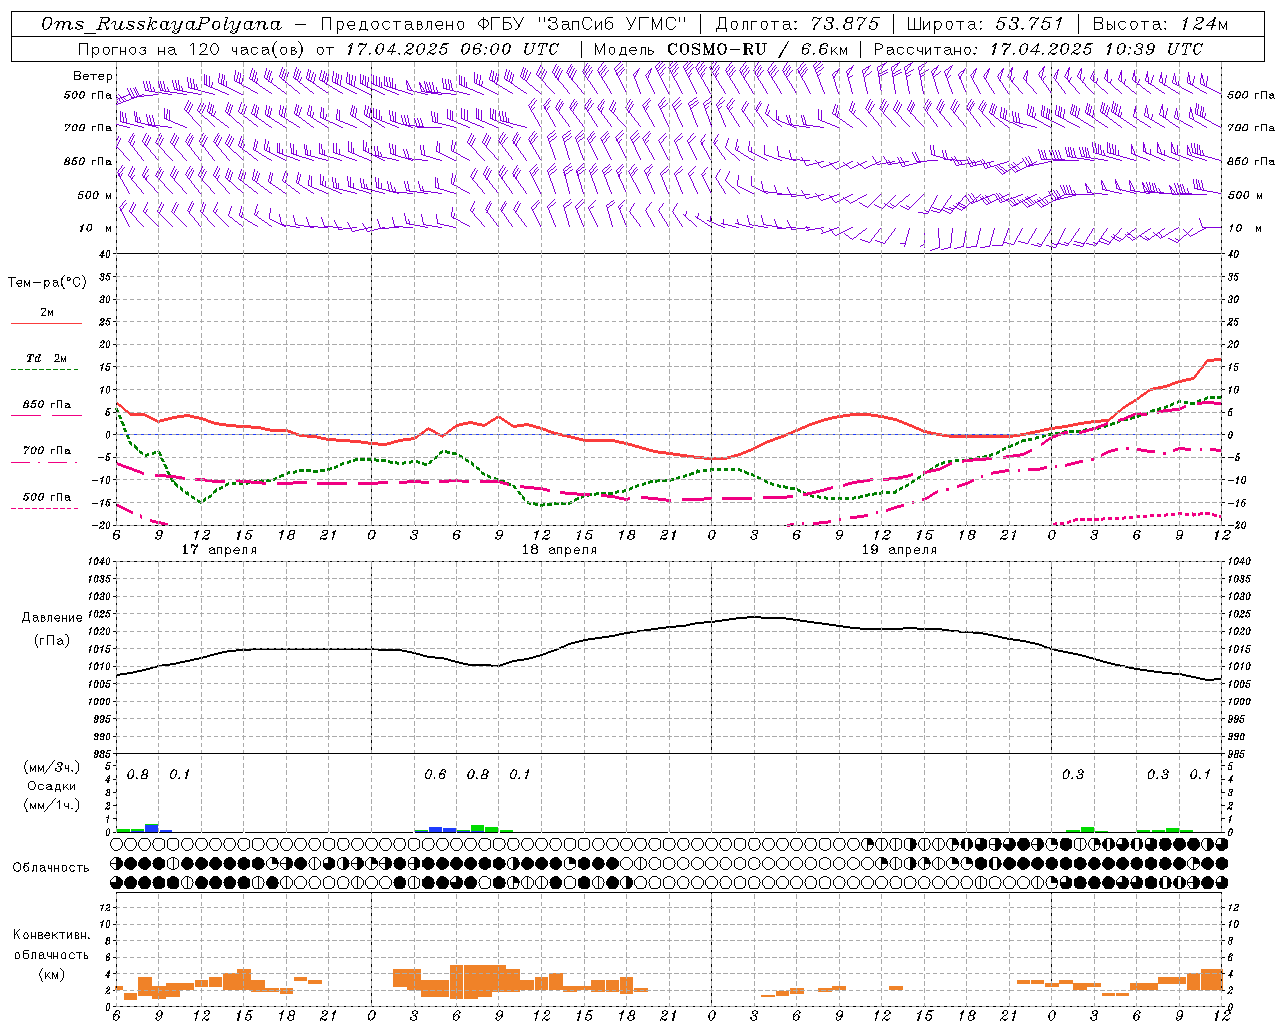This screenshot has height=1024, width=1280.
Task: Click the (мм/3ч.) precipitation unit label
Action: (52, 768)
